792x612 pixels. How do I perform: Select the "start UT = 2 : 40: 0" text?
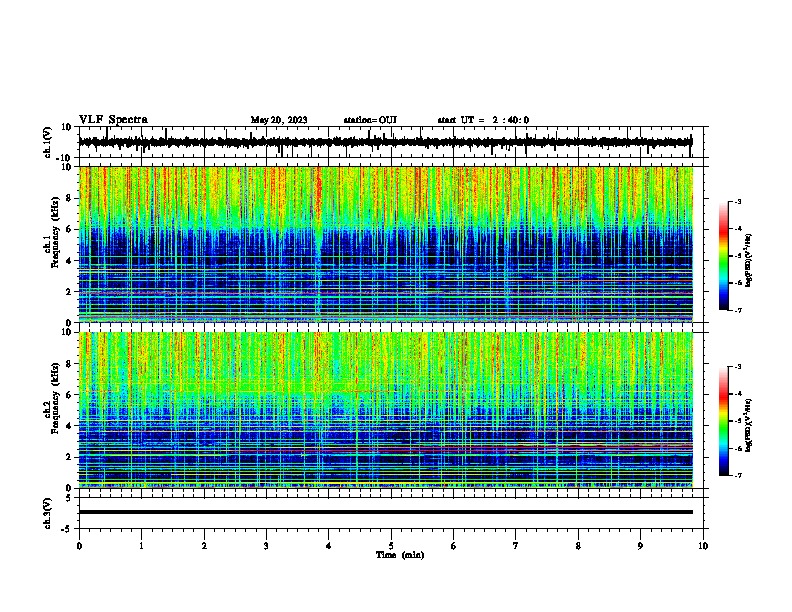click(483, 120)
